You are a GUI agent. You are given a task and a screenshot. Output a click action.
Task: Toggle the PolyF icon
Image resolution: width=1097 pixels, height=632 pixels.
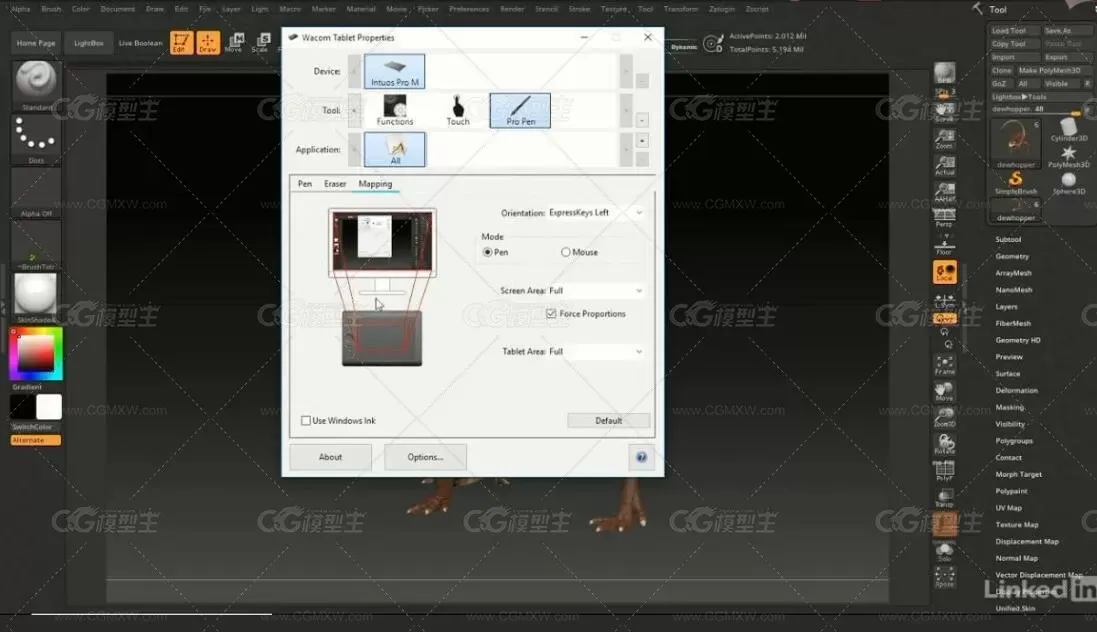944,471
